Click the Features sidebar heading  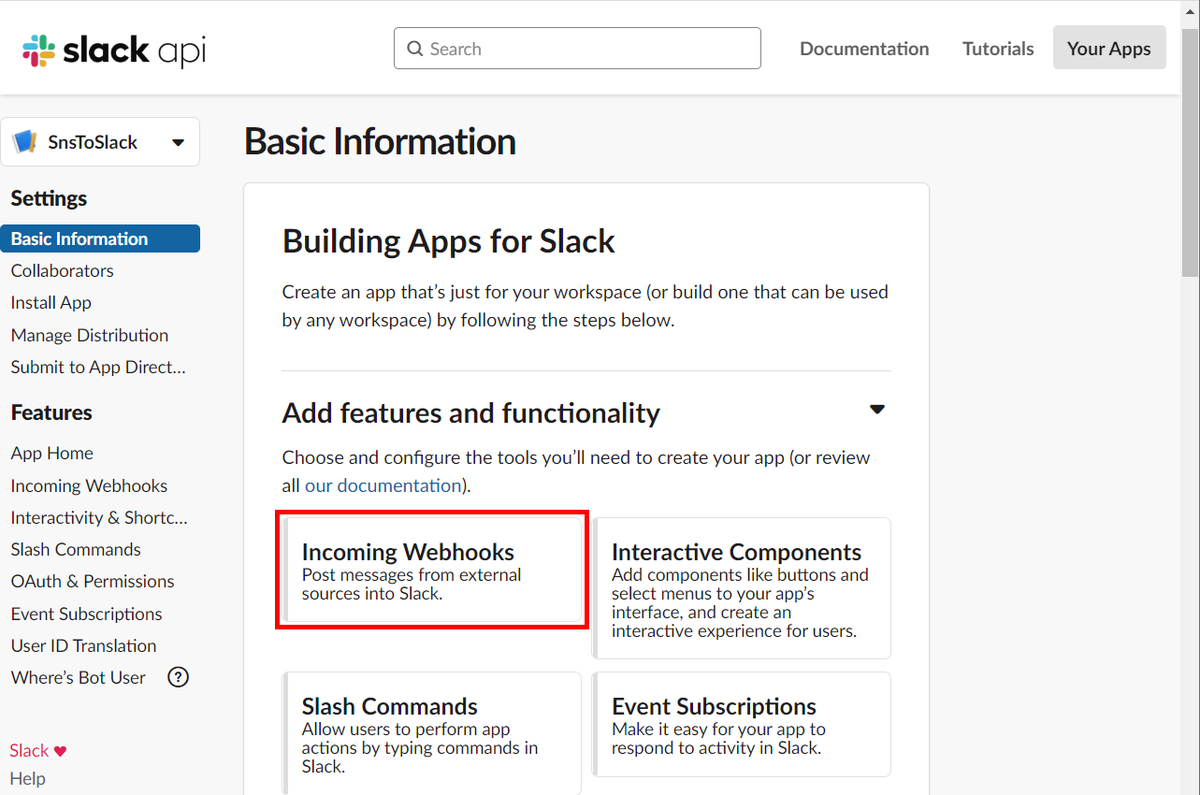pyautogui.click(x=51, y=412)
